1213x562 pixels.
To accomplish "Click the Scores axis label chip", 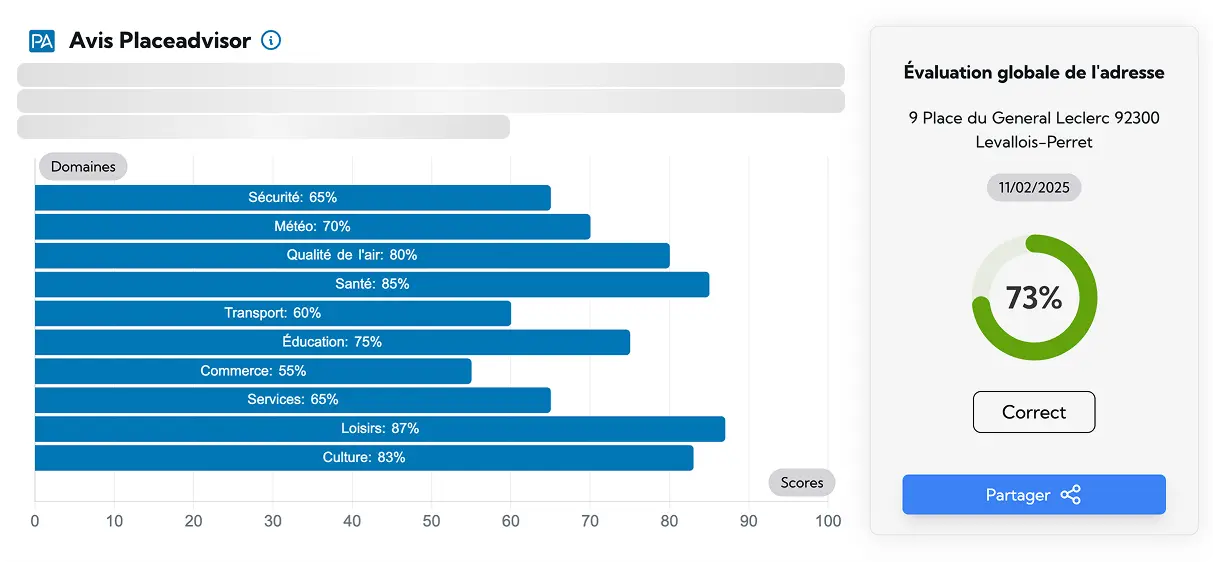I will point(802,482).
